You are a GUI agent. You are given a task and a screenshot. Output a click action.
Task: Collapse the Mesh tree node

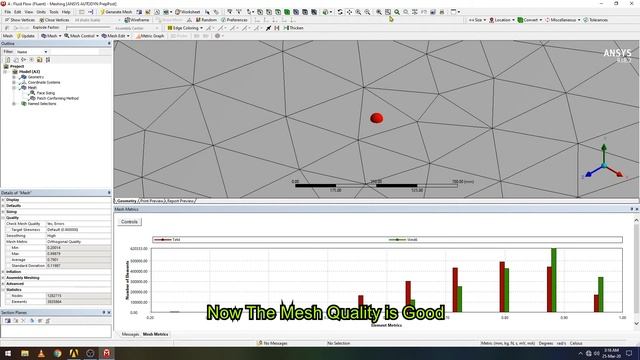pos(14,87)
